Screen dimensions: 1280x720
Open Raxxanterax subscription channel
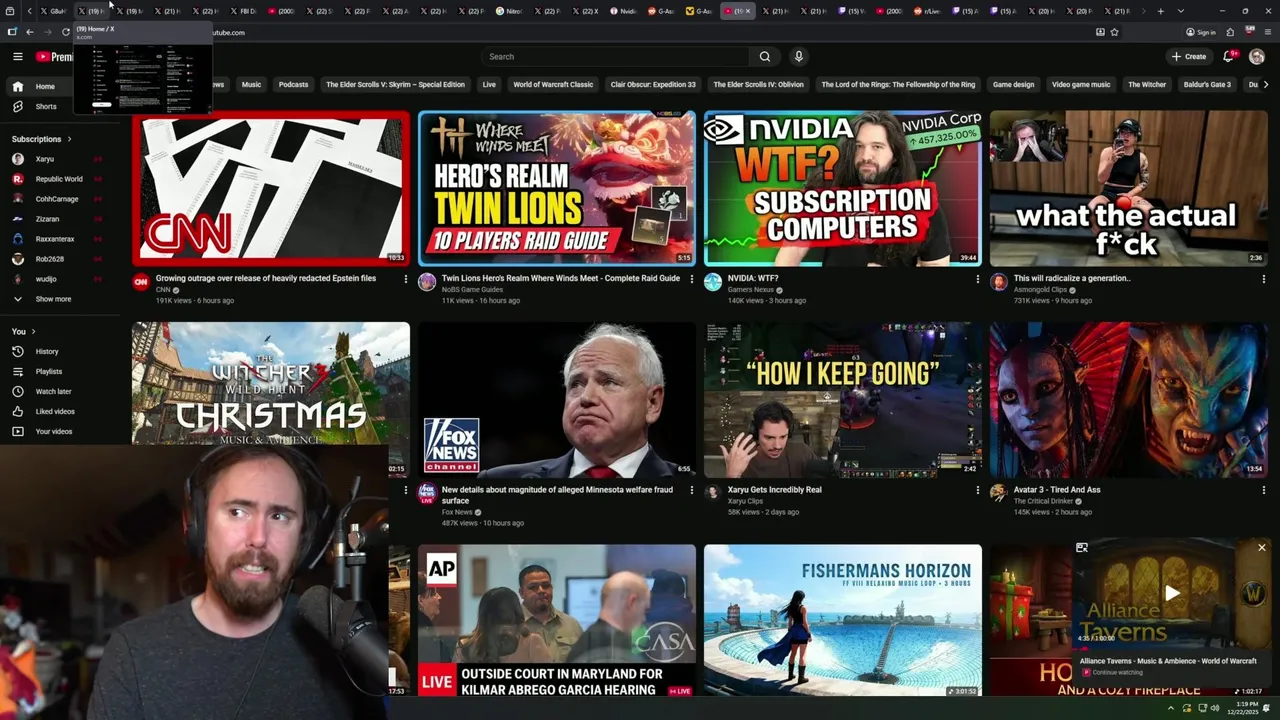pos(55,239)
